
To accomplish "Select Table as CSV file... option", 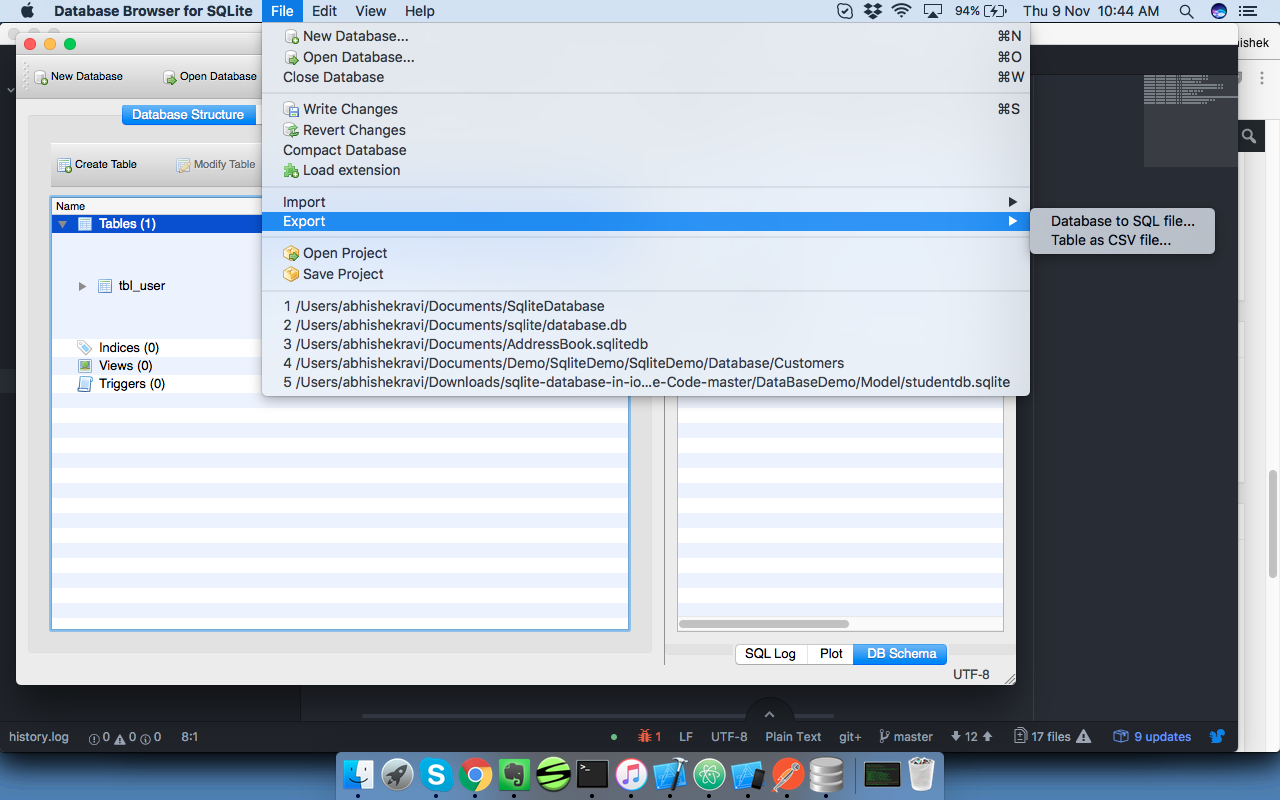I will point(1110,240).
